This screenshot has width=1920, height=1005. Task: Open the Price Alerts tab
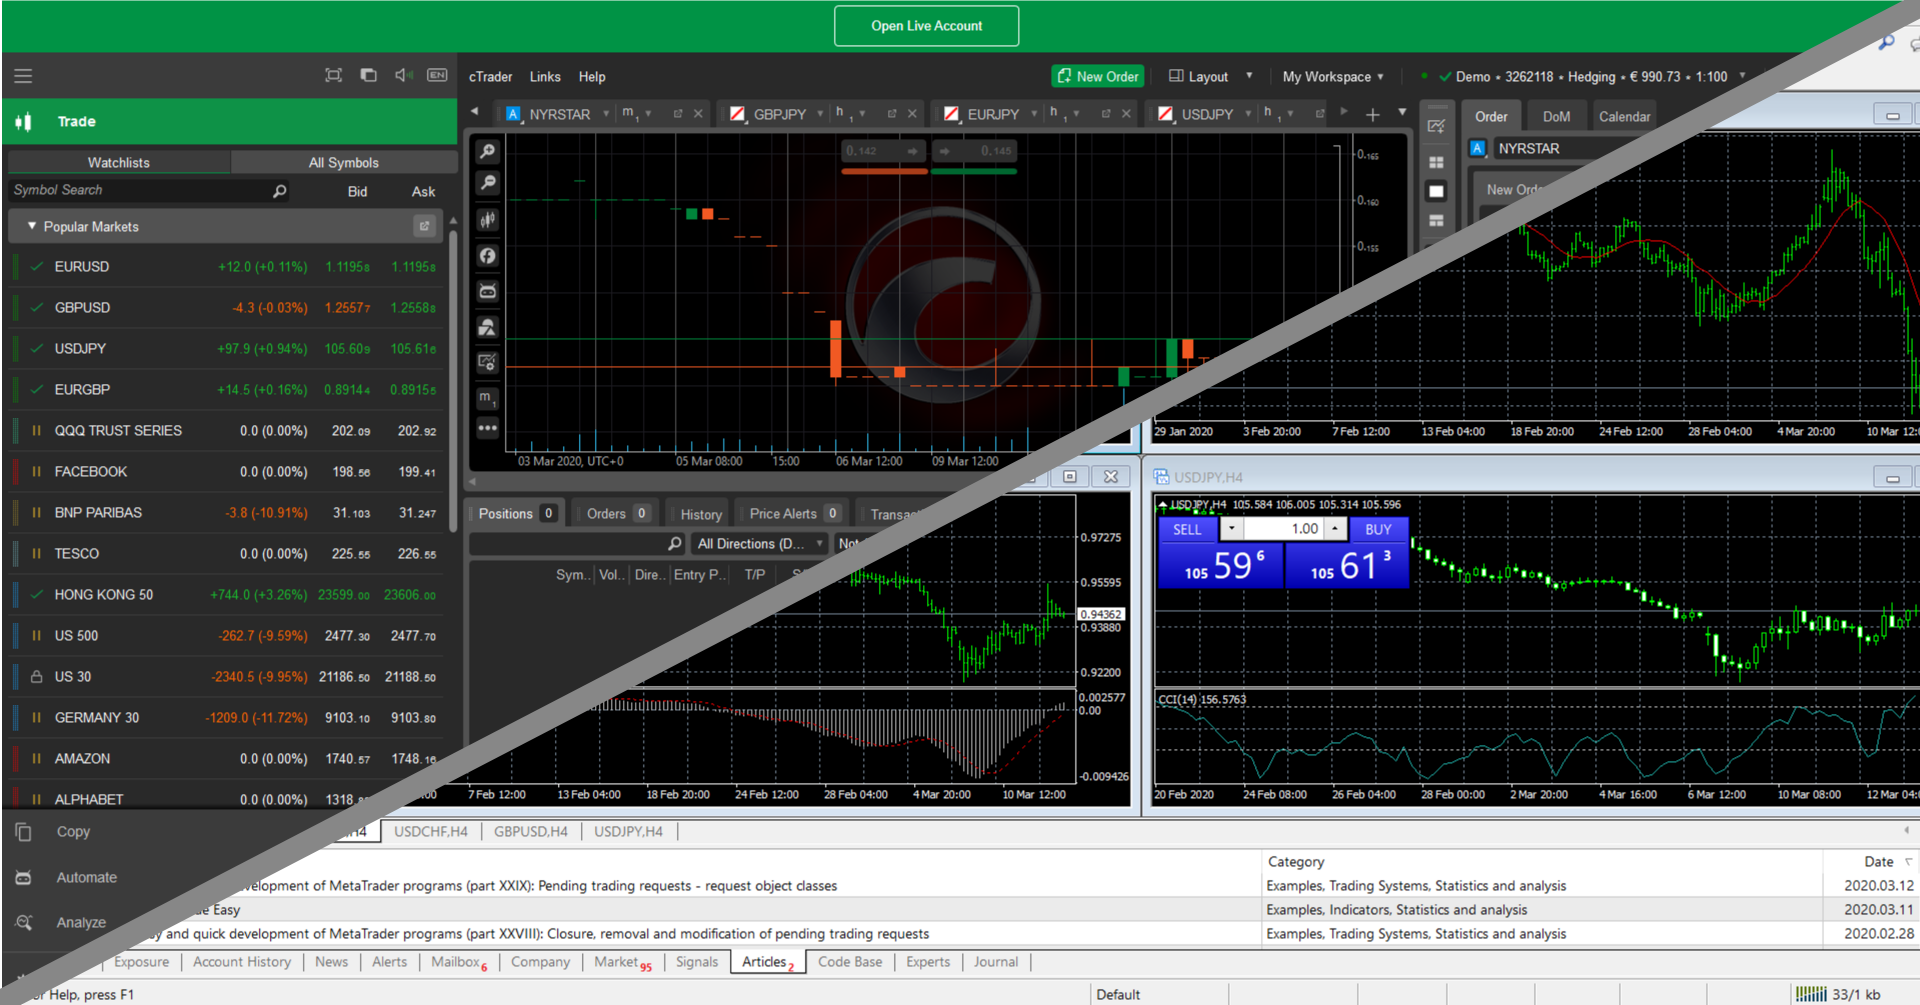pos(794,513)
